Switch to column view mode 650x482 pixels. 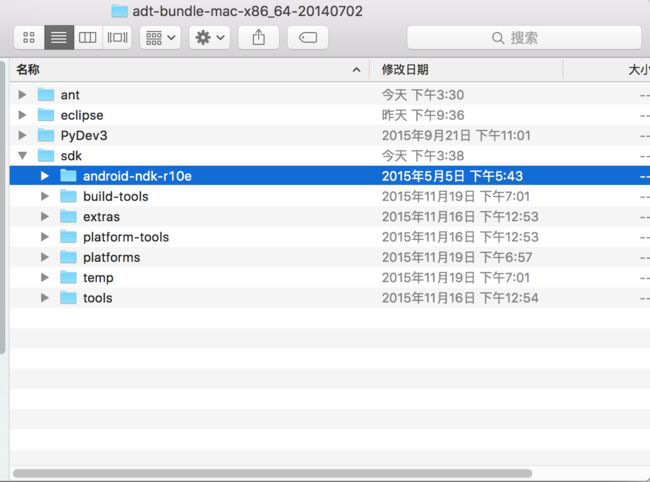tap(87, 38)
